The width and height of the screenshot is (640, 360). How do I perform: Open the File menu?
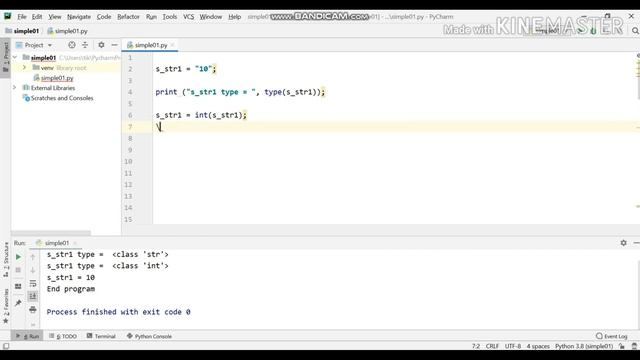click(22, 17)
